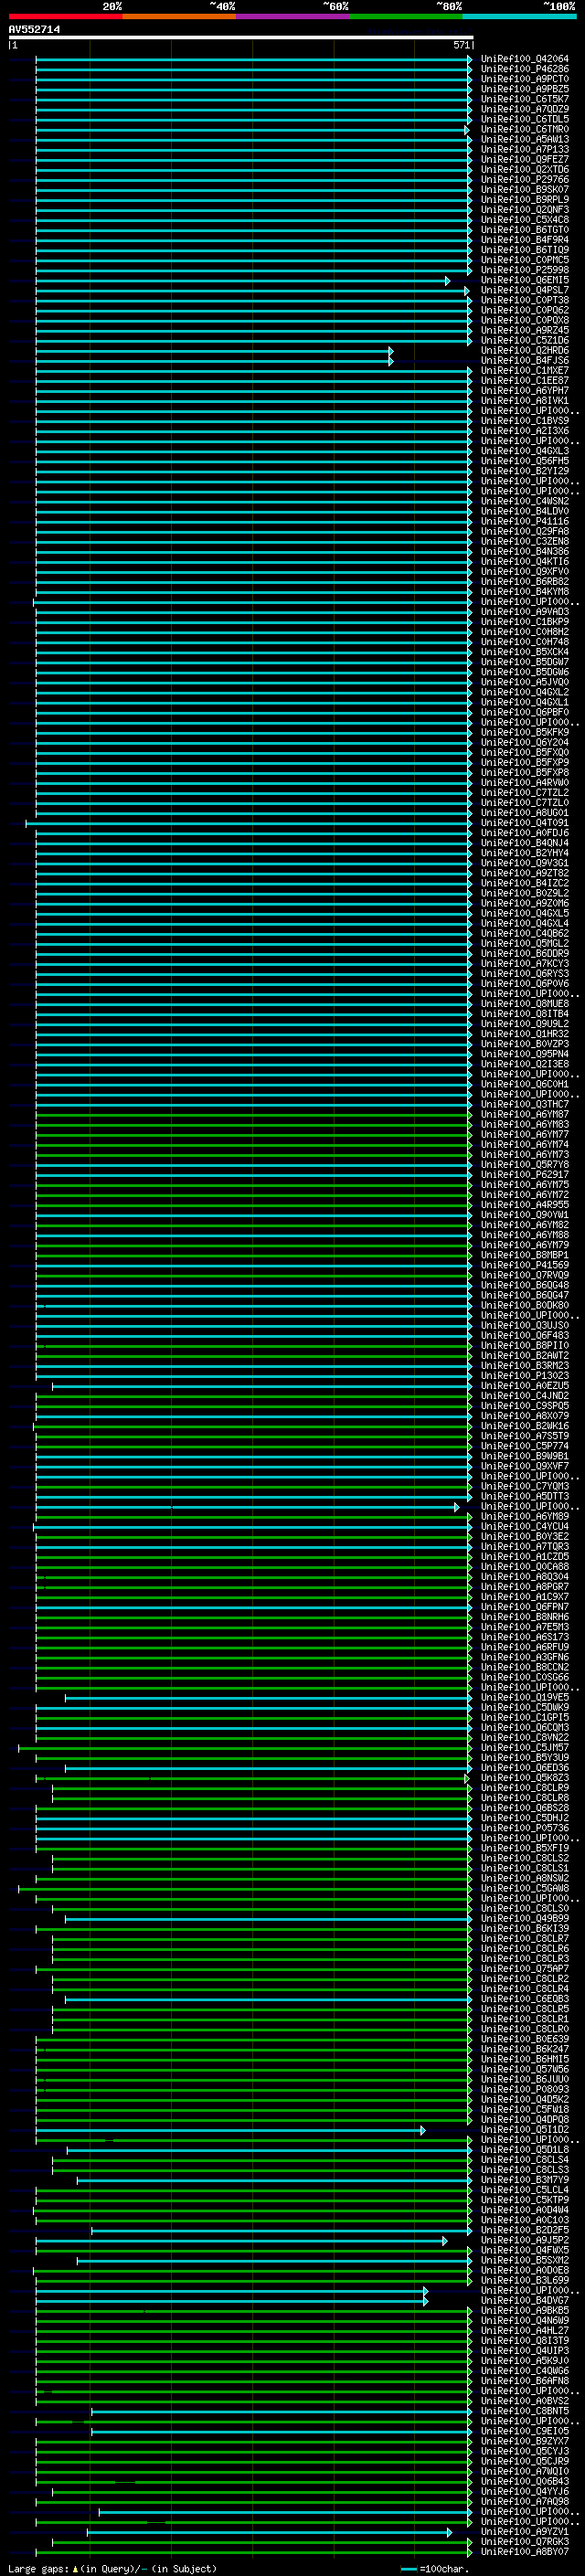Select hit UniRef100_P62917

[525, 1175]
